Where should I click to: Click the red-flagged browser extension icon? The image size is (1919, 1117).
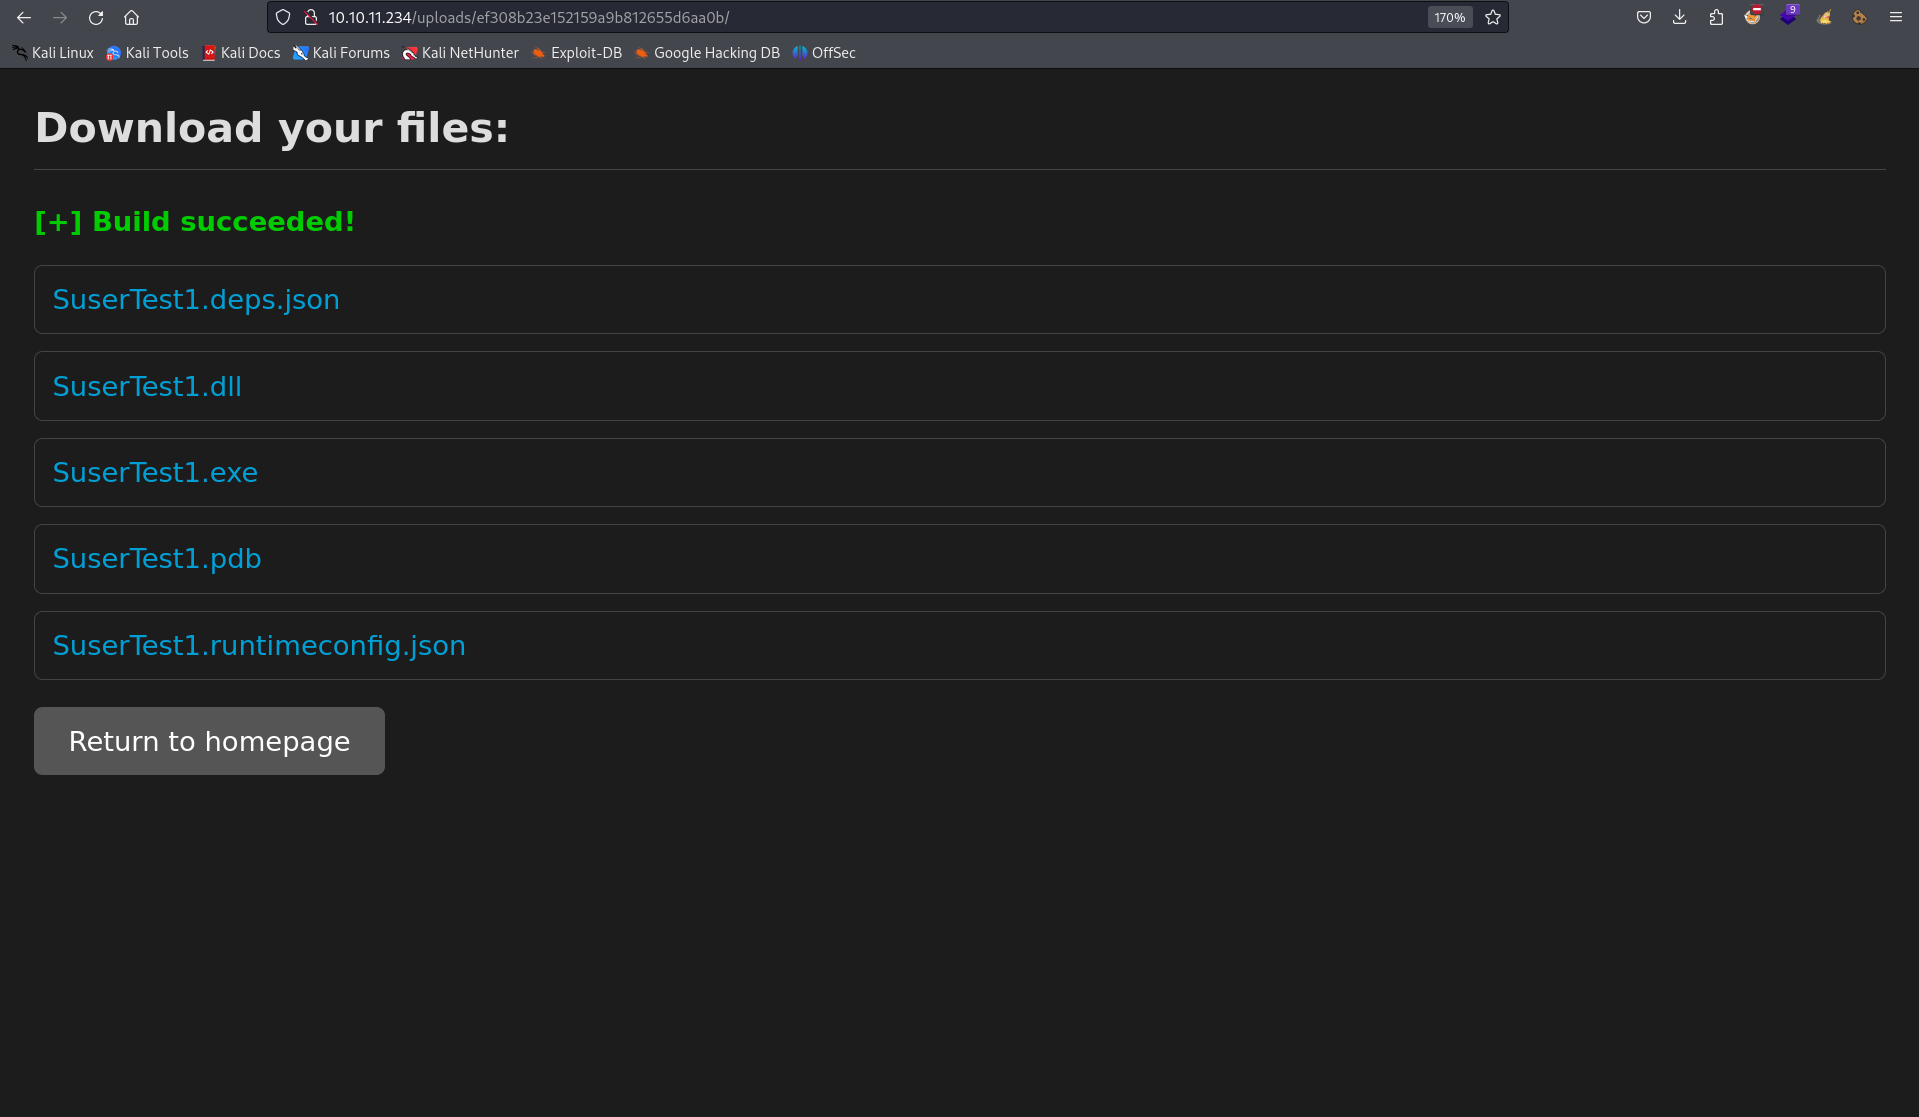tap(1752, 17)
